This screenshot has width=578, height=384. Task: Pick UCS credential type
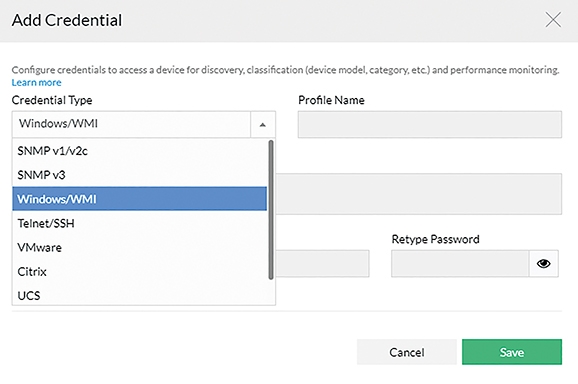(x=139, y=296)
